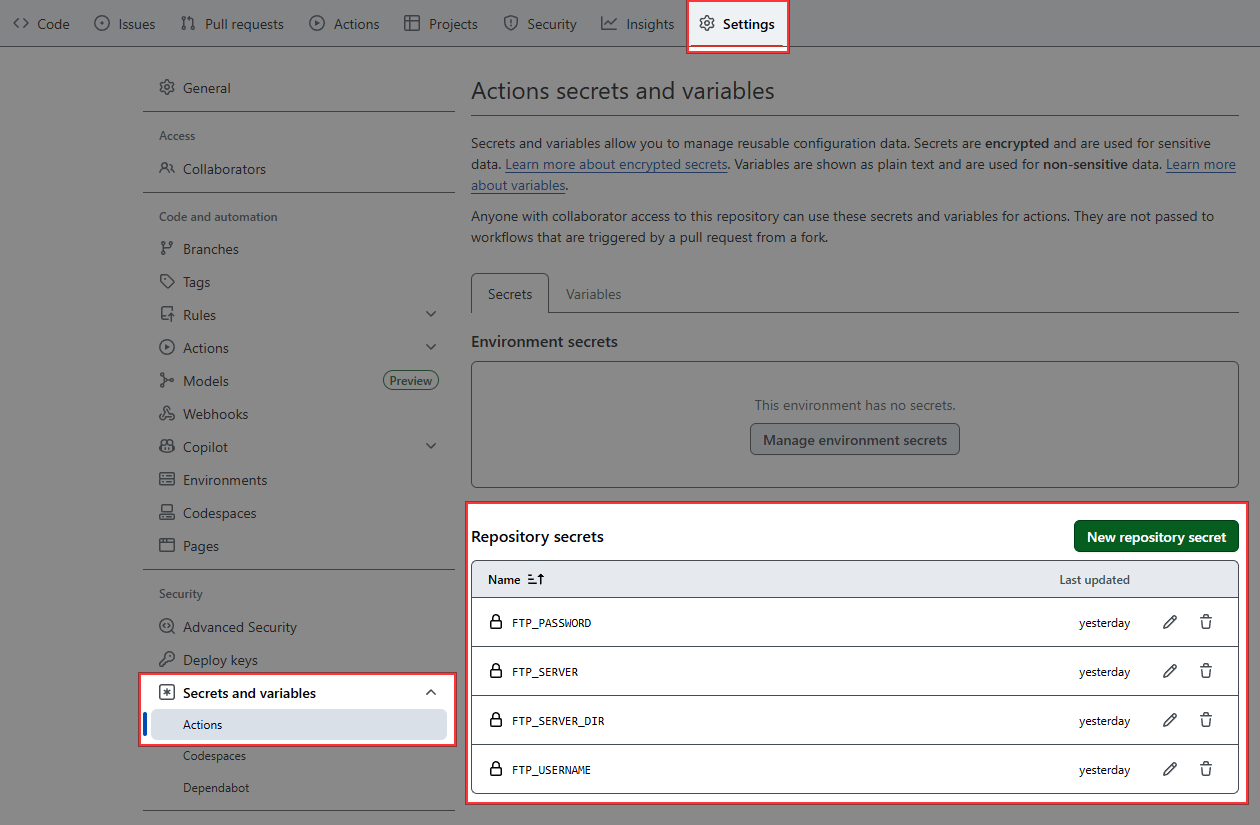Click pencil icon for FTP_USERNAME secret
This screenshot has height=825, width=1260.
pos(1169,769)
